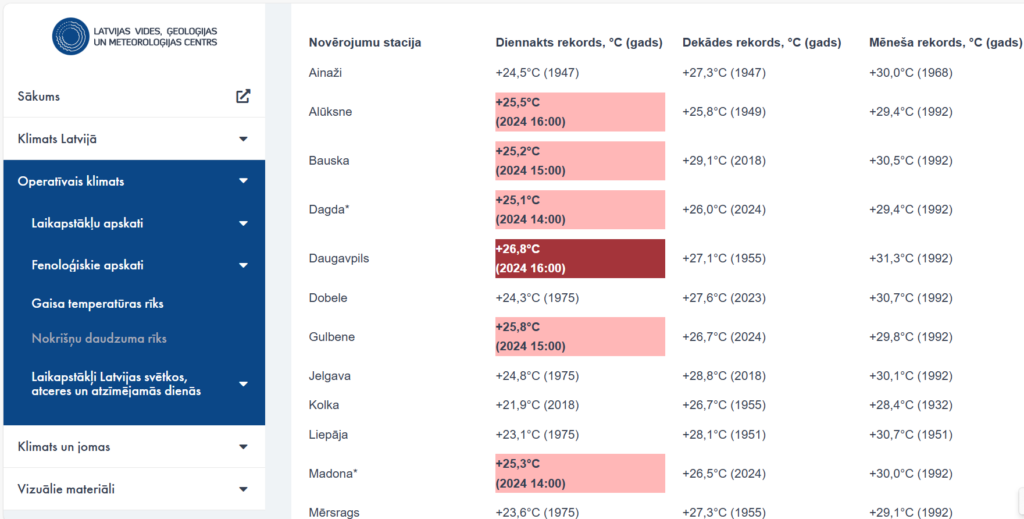1024x519 pixels.
Task: Expand Laikapstākļi Latvijas svētkos submenu arrow
Action: (243, 384)
